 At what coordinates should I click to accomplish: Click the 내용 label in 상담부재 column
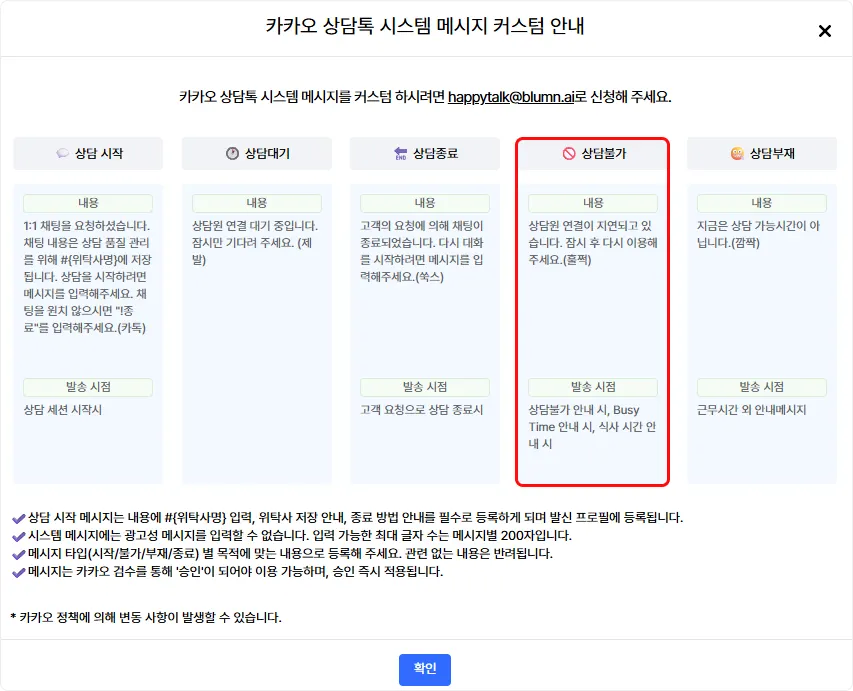click(762, 203)
